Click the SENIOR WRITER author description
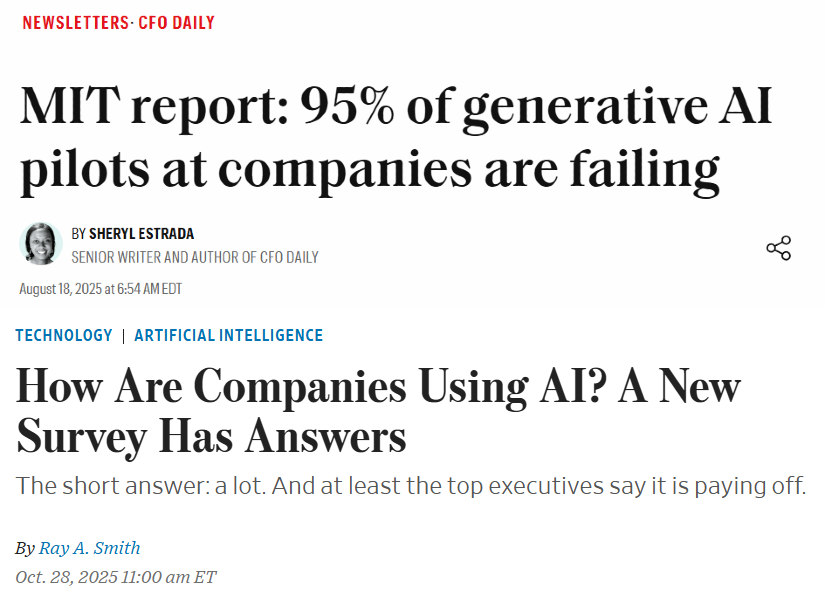825x603 pixels. coord(196,256)
